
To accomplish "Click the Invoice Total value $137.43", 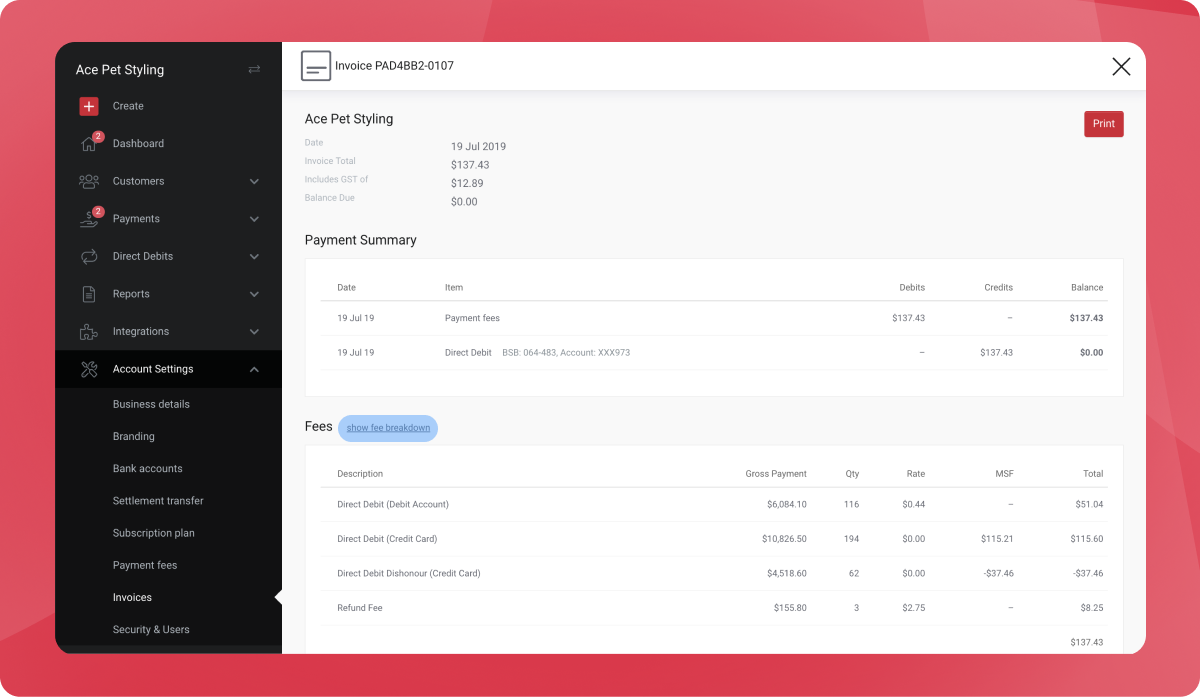I will point(470,165).
